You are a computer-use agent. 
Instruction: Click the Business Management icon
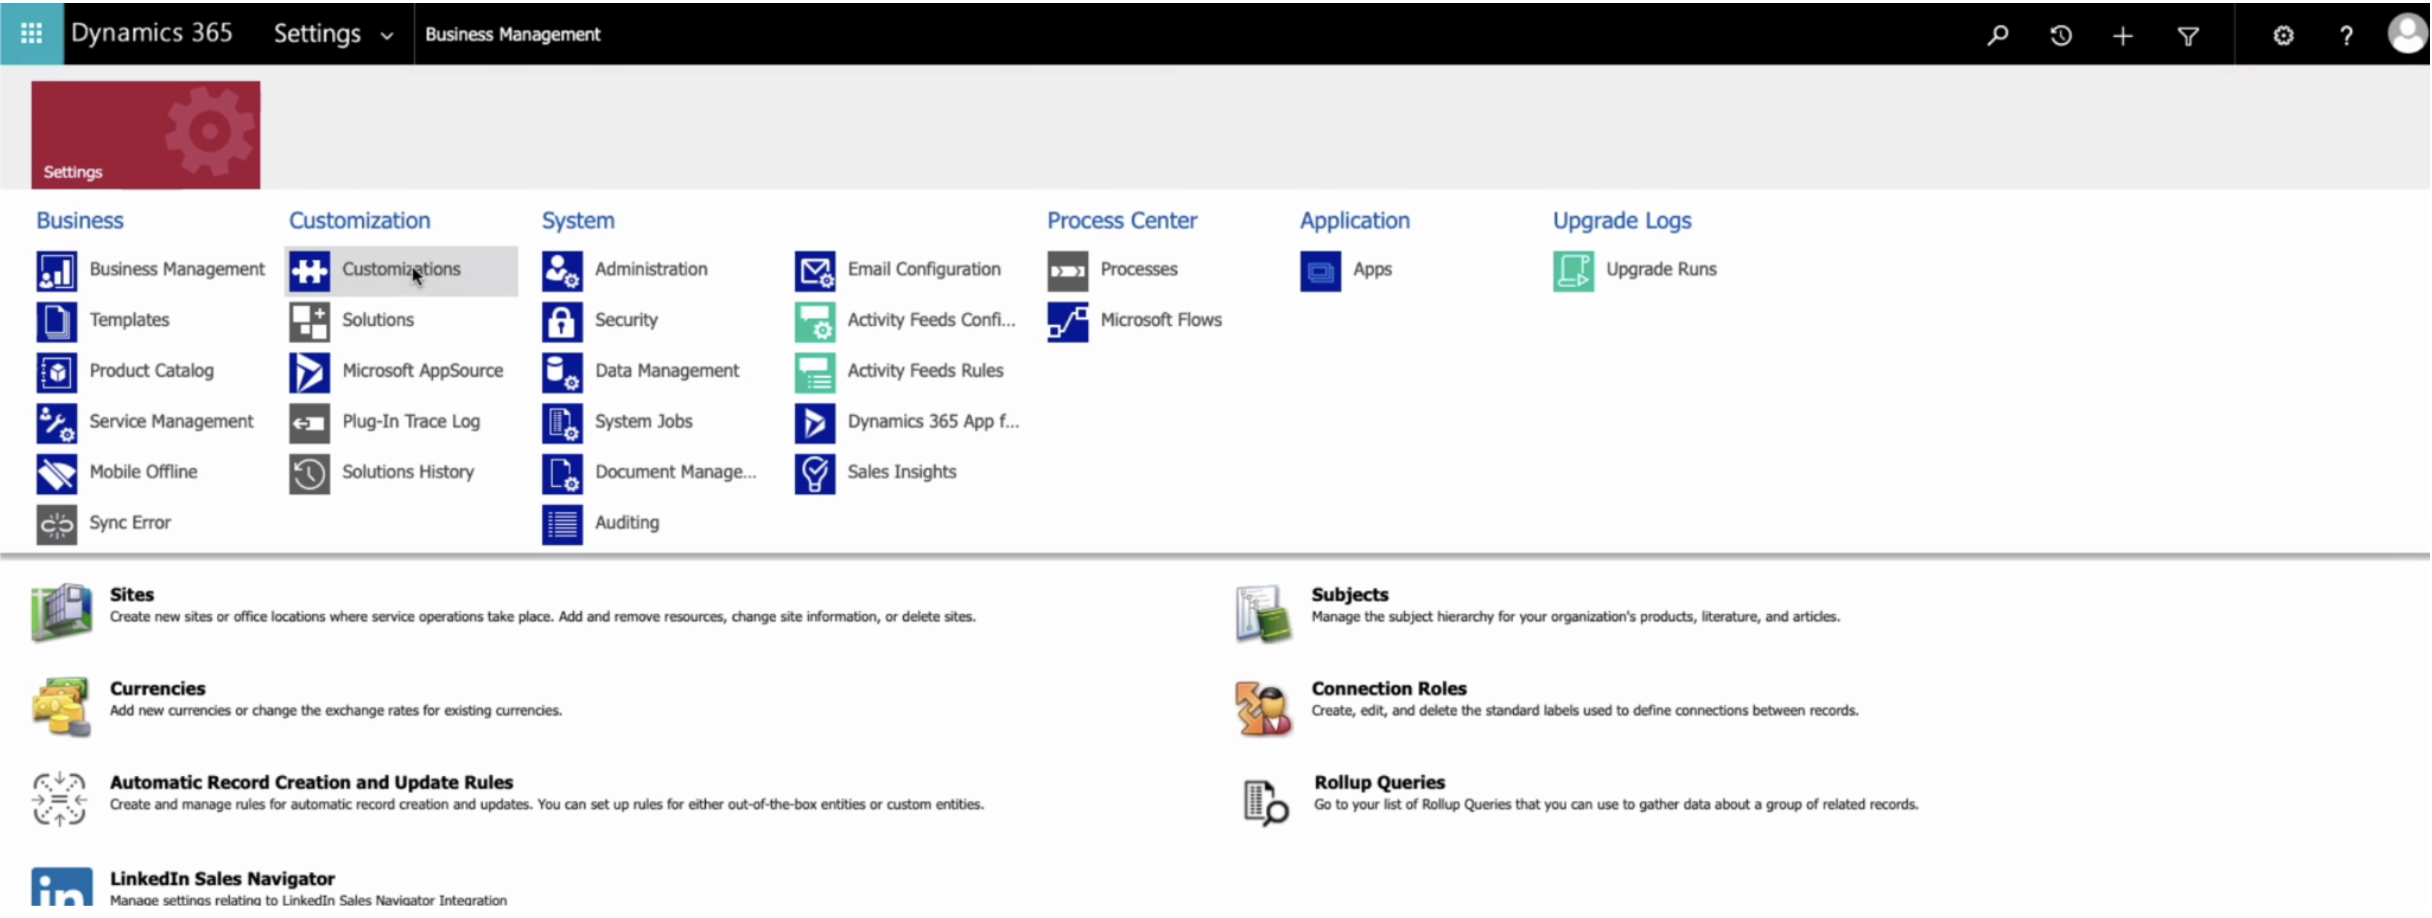(x=56, y=270)
